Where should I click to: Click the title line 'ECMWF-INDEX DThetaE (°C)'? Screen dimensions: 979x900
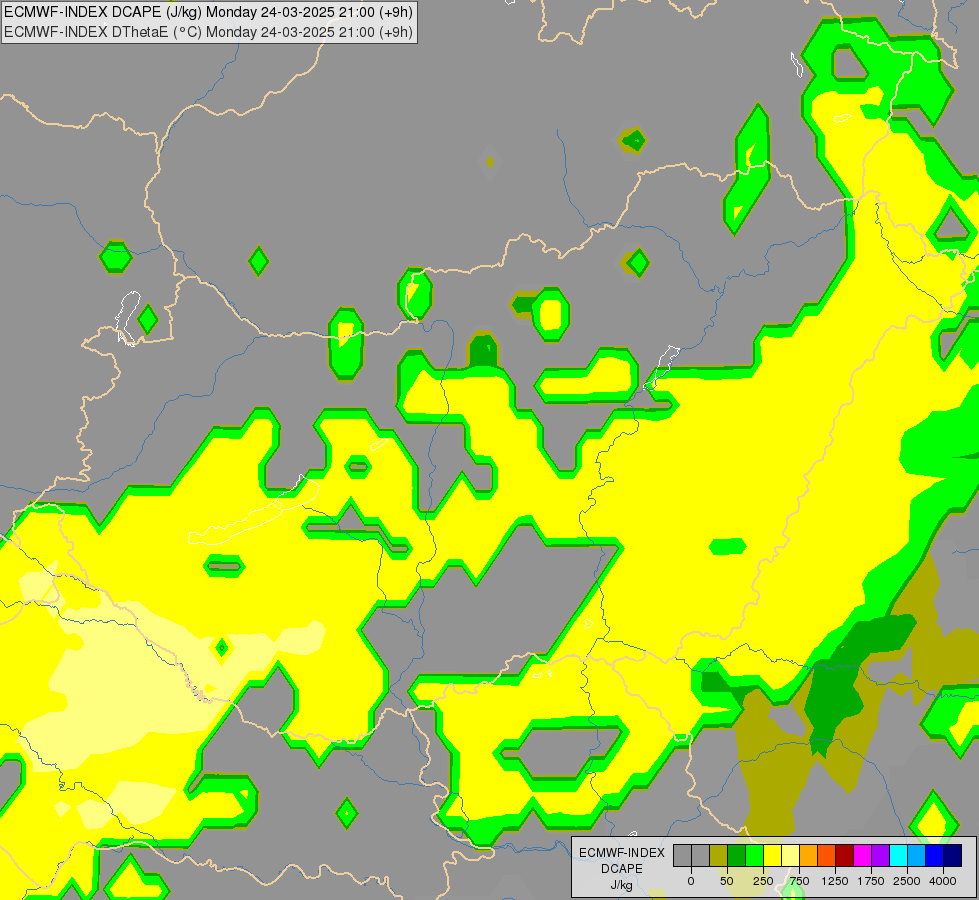click(103, 32)
